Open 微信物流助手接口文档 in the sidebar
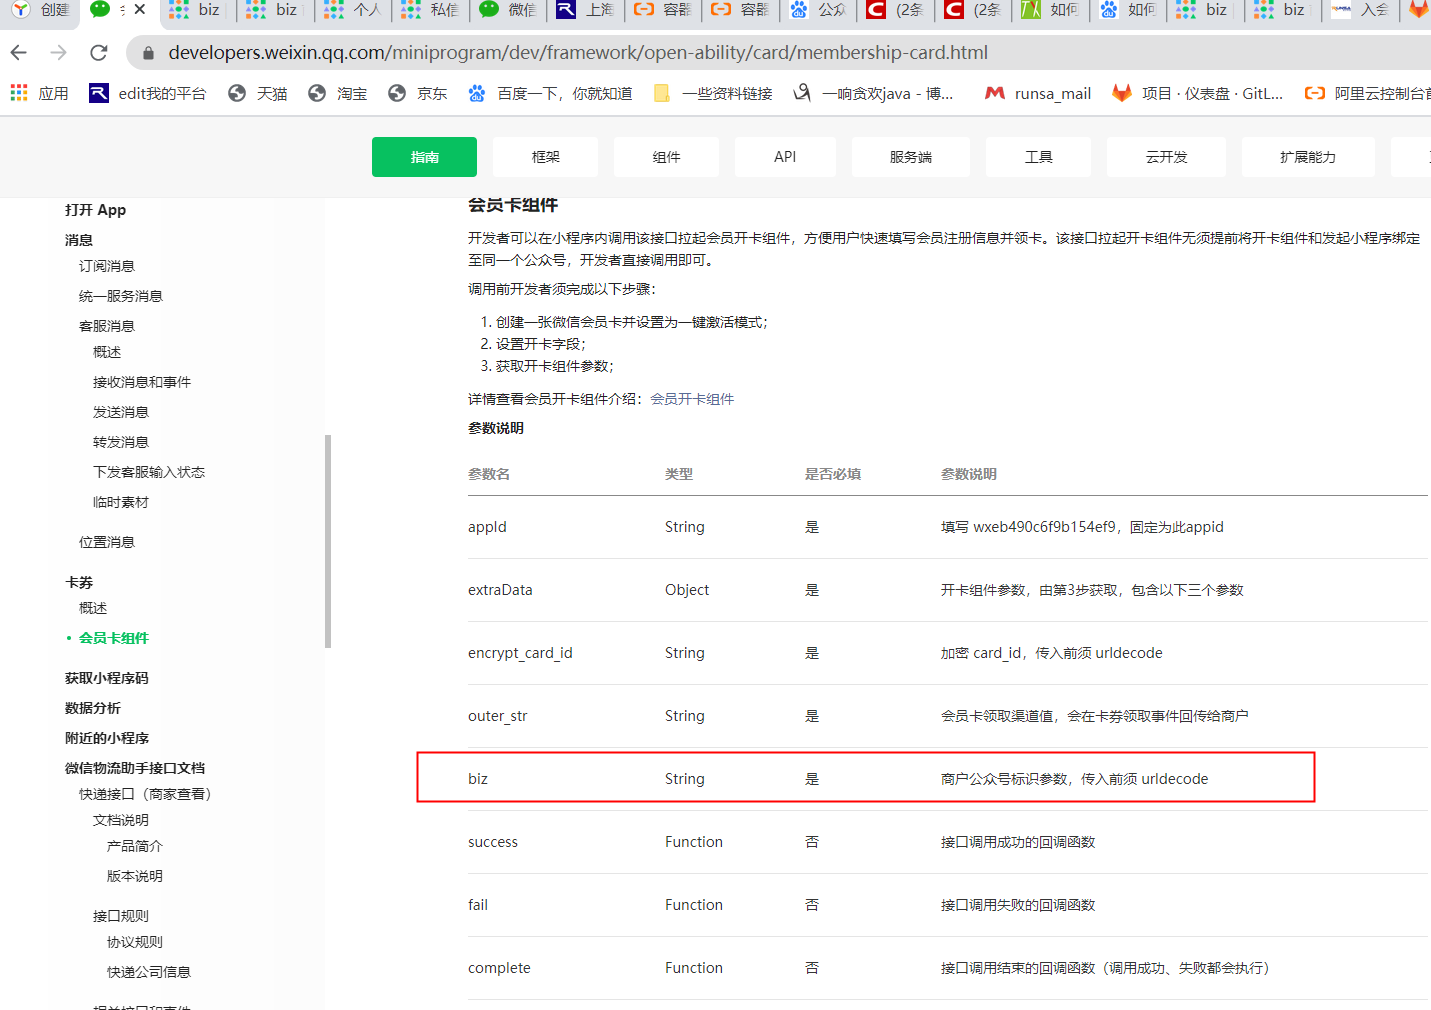Image resolution: width=1431 pixels, height=1010 pixels. (135, 768)
